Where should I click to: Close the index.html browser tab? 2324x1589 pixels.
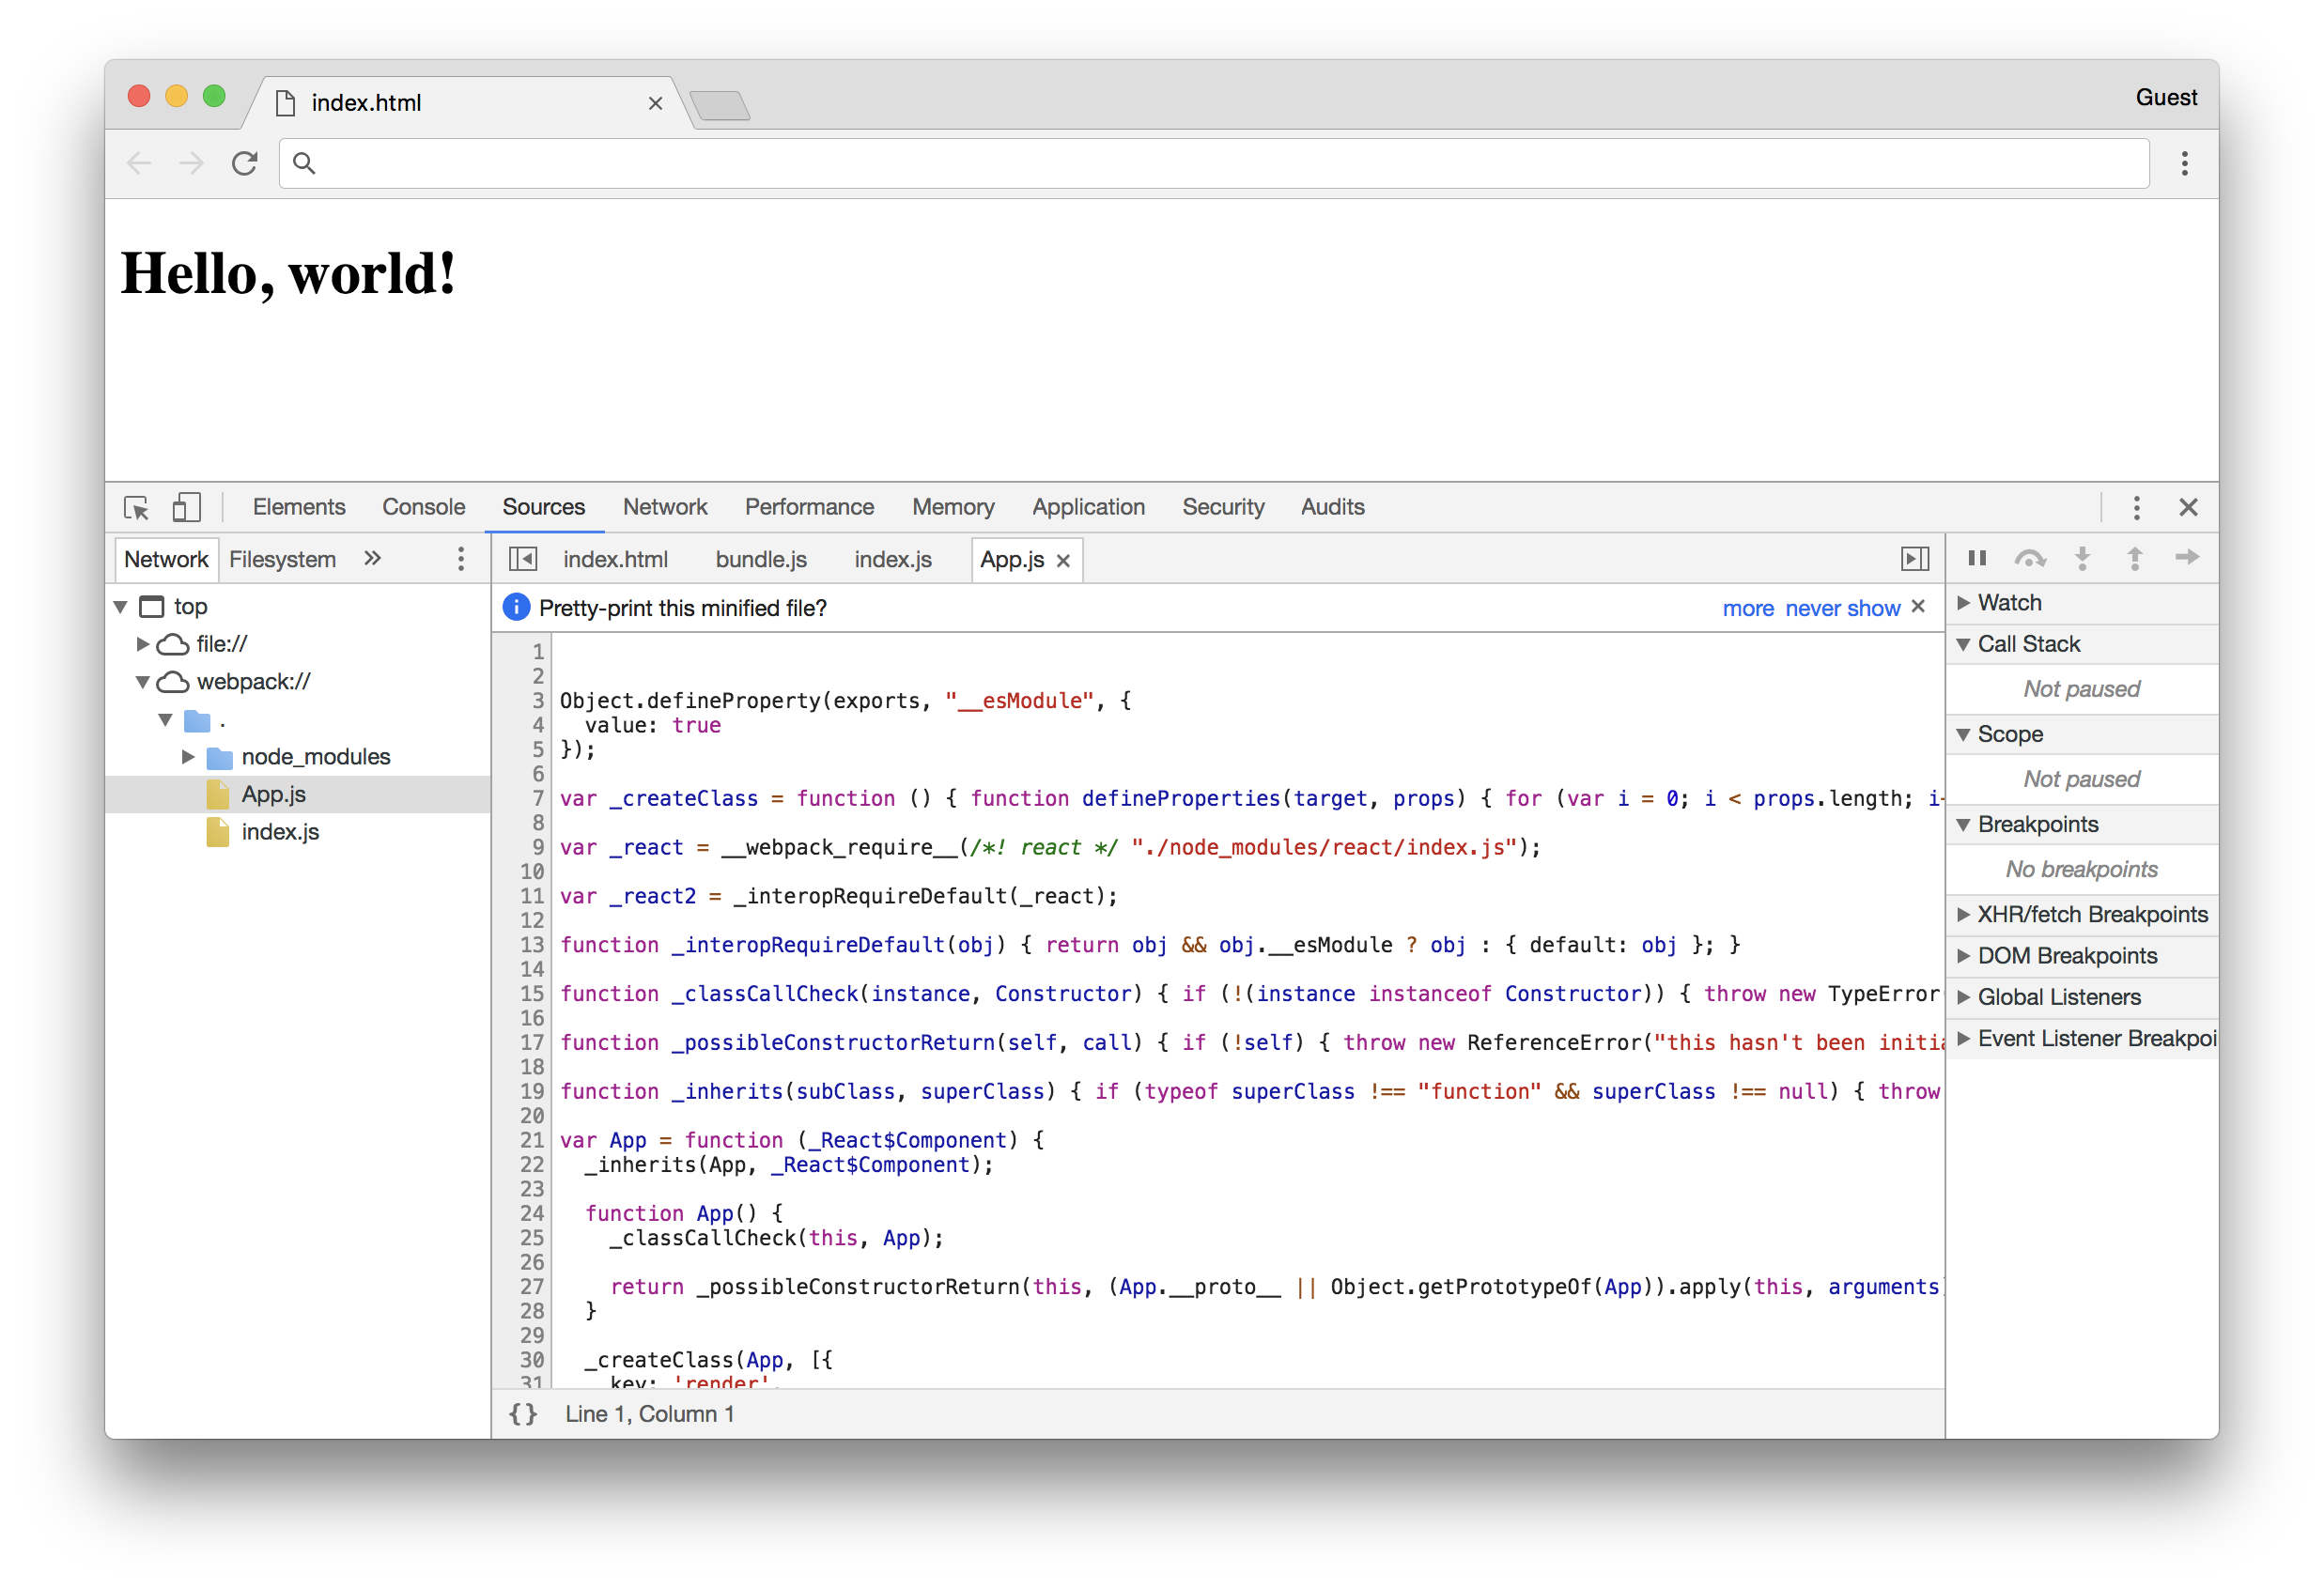[655, 103]
